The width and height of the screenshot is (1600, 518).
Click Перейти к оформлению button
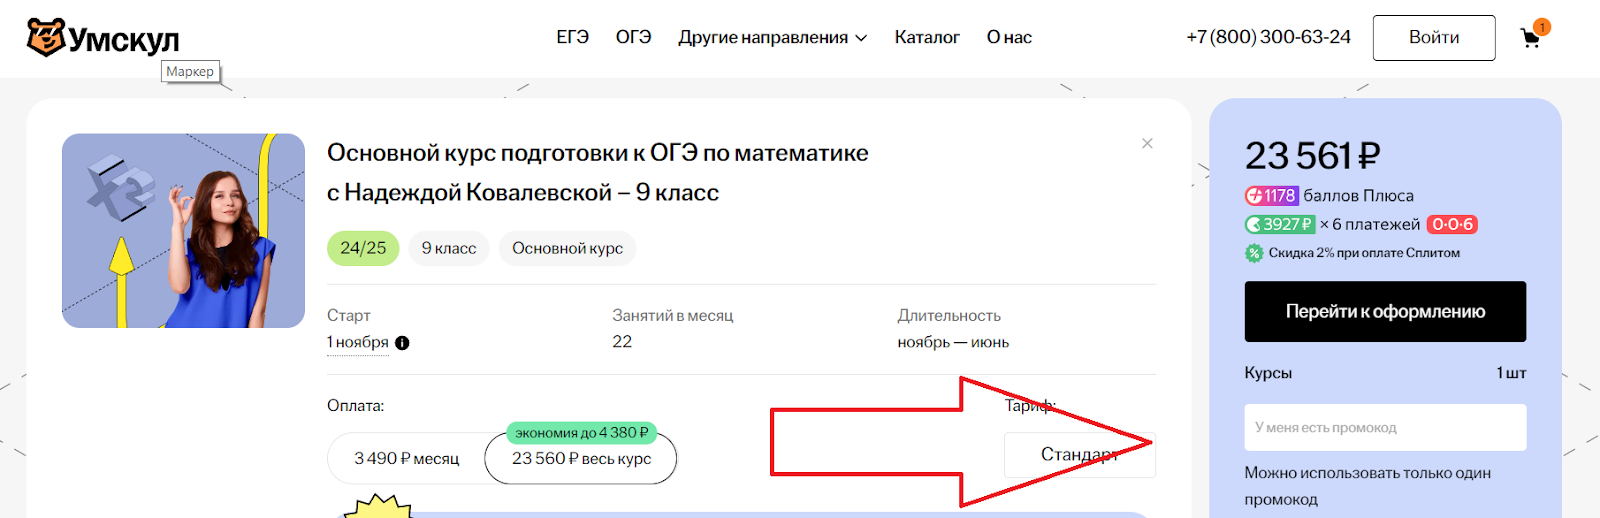click(x=1385, y=311)
